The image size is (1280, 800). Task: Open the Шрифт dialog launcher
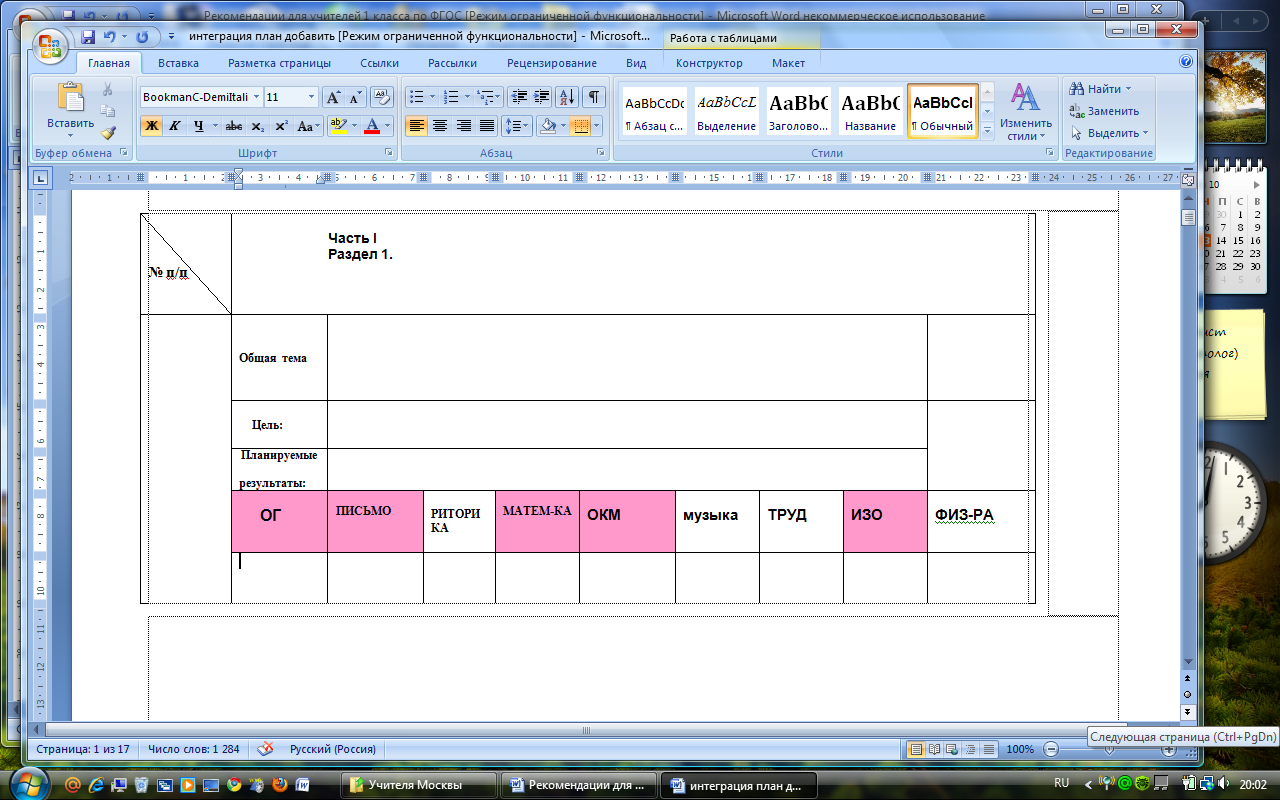point(388,153)
